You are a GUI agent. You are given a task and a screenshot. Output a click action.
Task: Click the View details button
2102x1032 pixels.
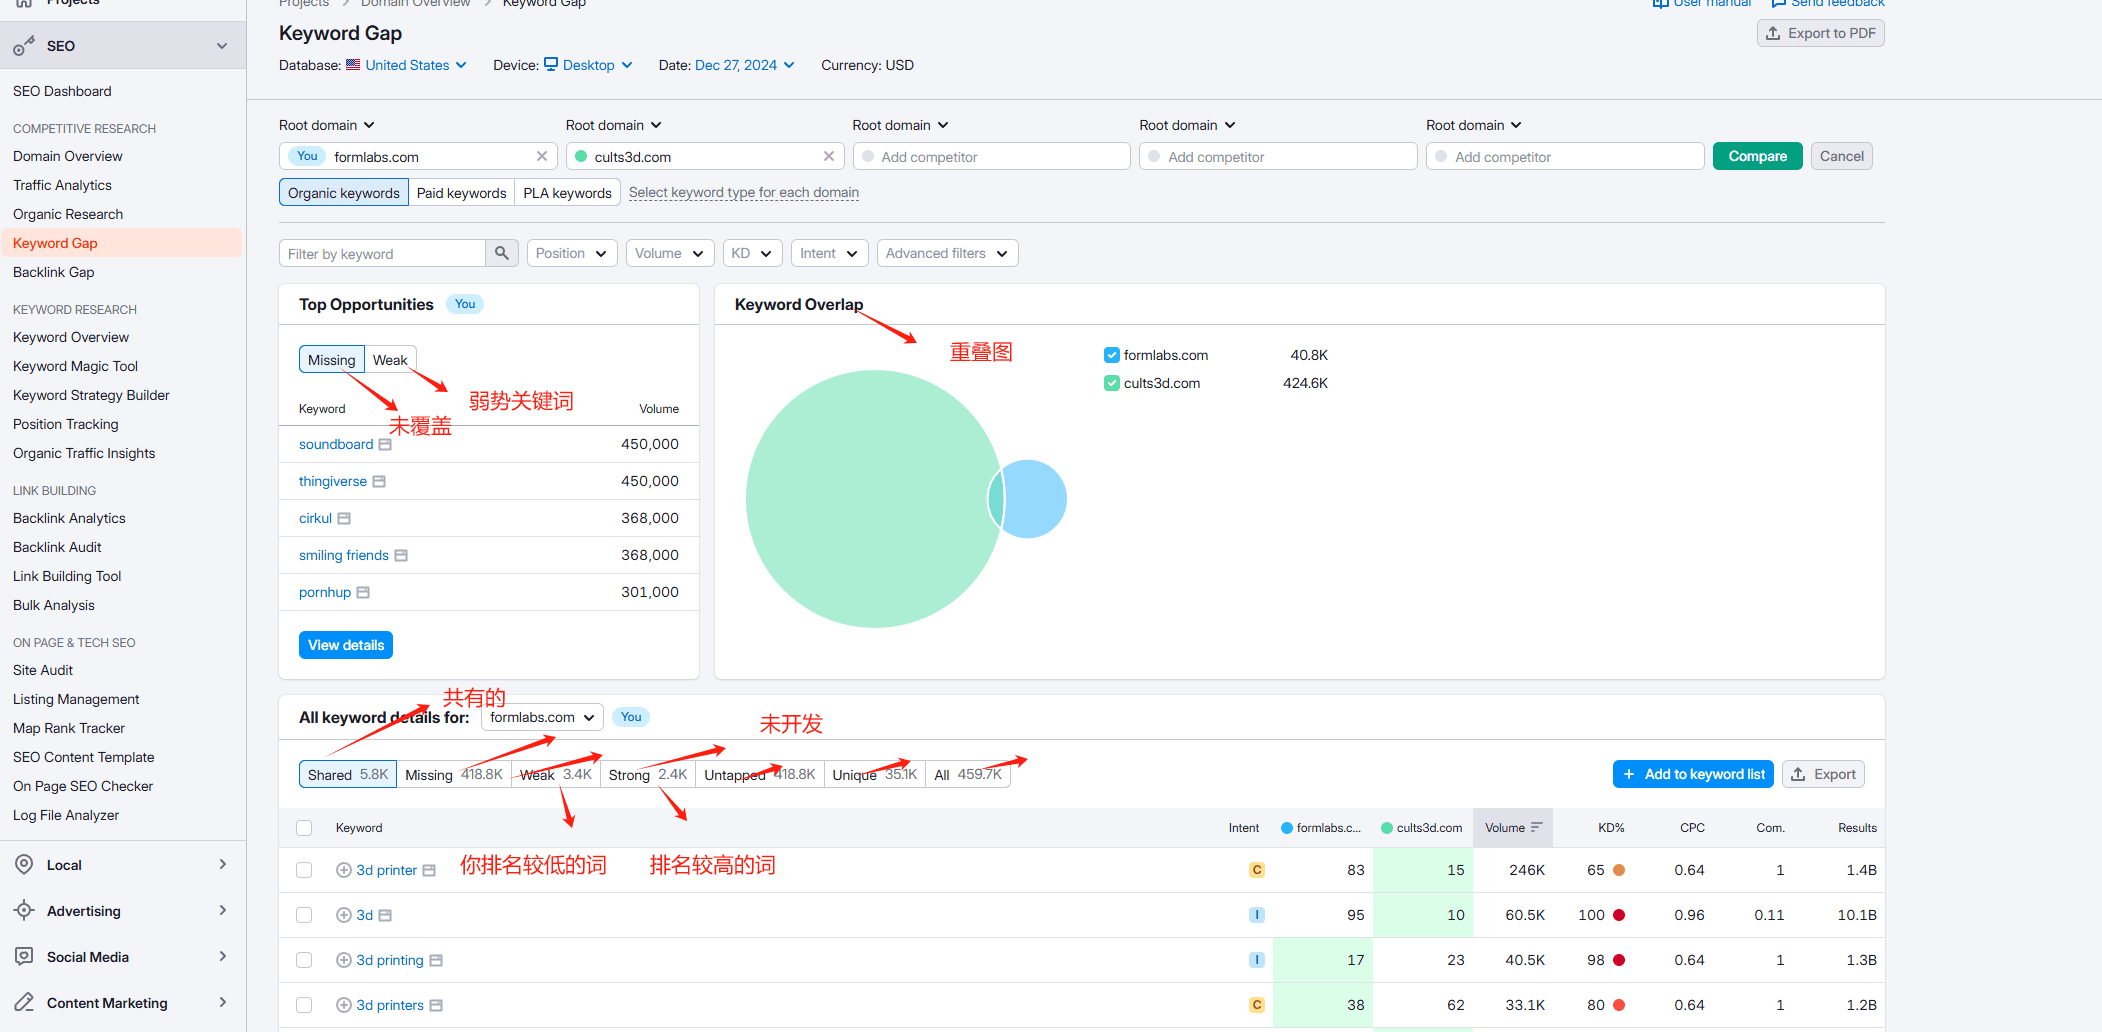346,645
